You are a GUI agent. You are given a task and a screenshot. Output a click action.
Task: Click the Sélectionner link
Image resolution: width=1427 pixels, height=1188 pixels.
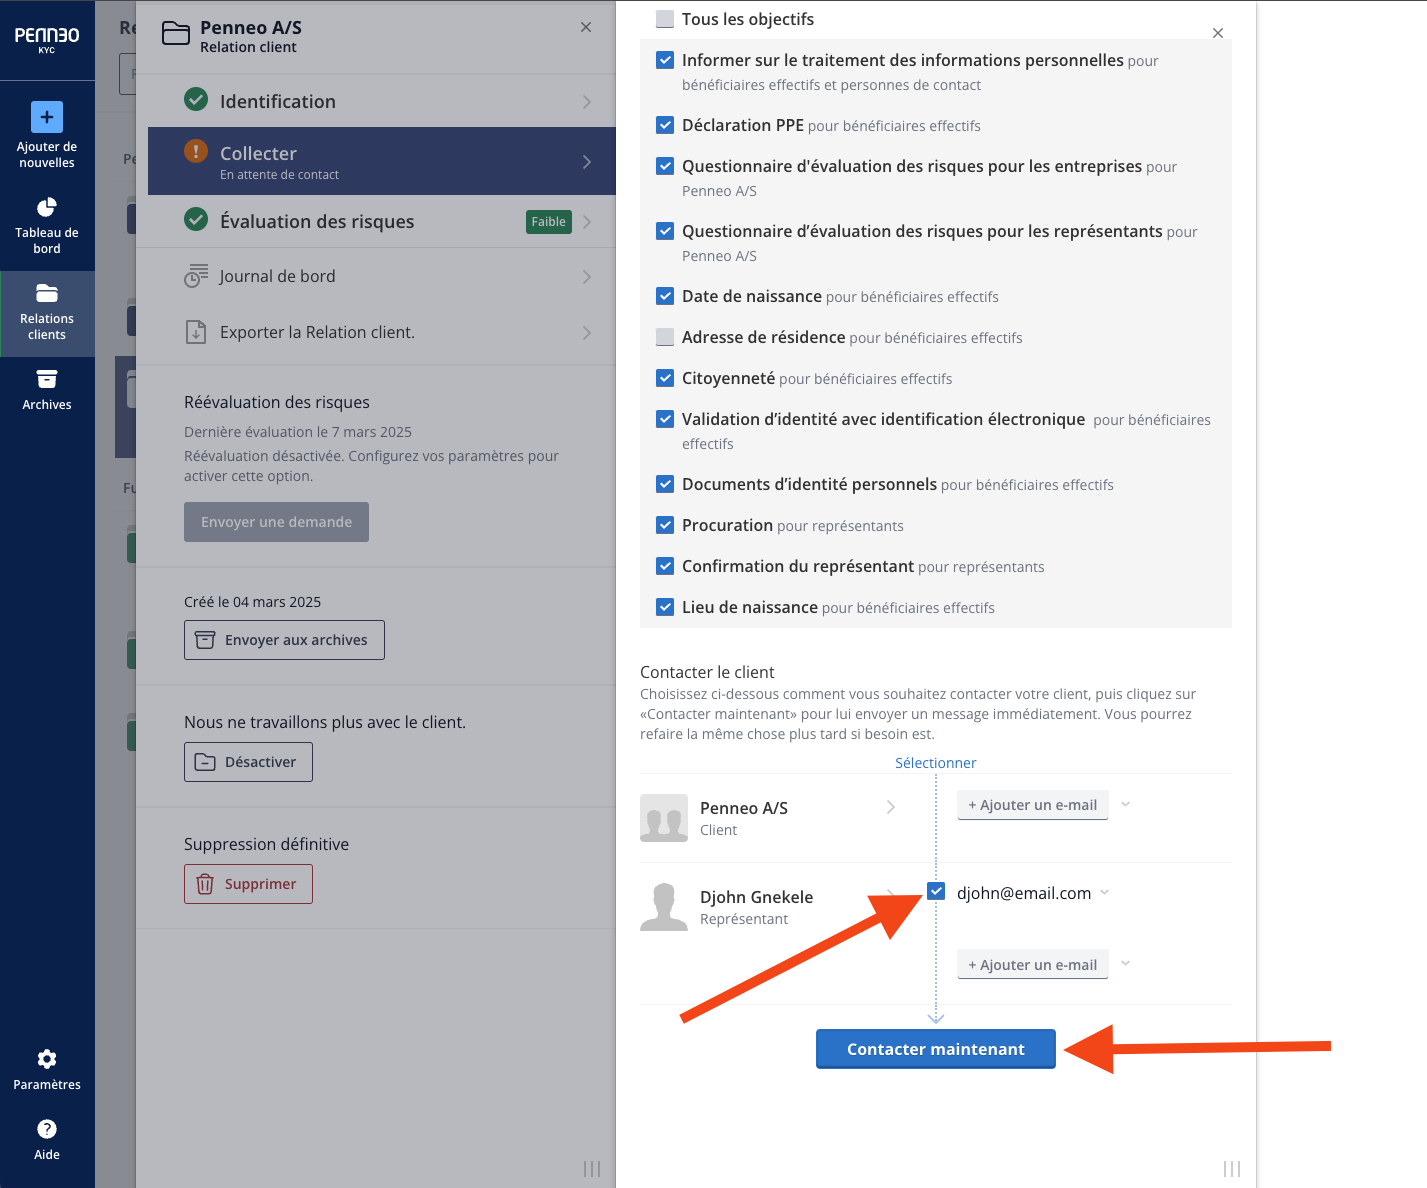click(935, 763)
